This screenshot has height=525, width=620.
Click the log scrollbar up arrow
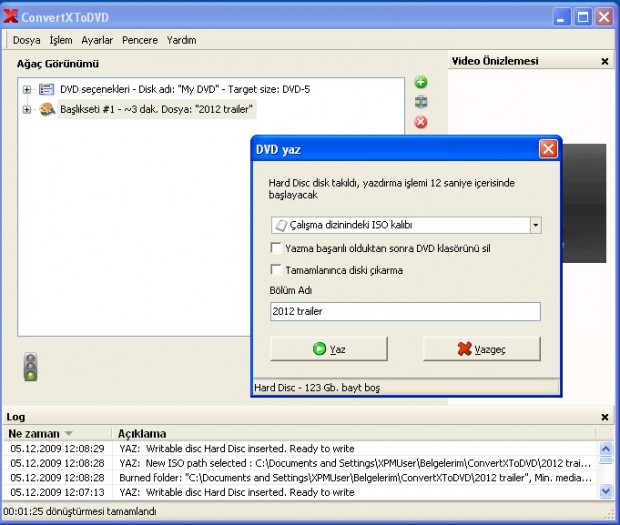[x=606, y=449]
